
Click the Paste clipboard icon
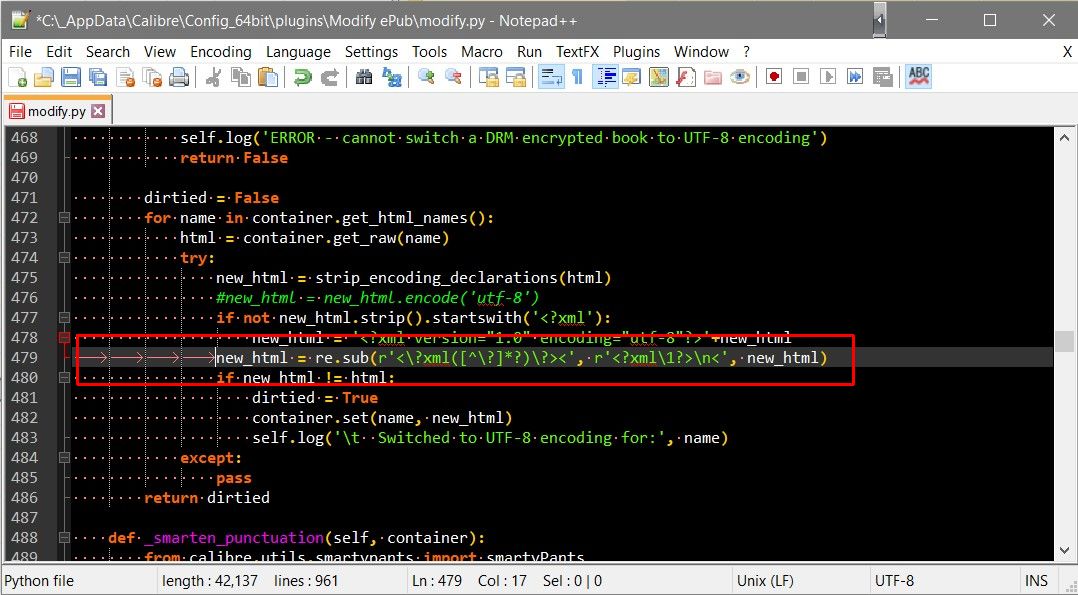(x=267, y=77)
